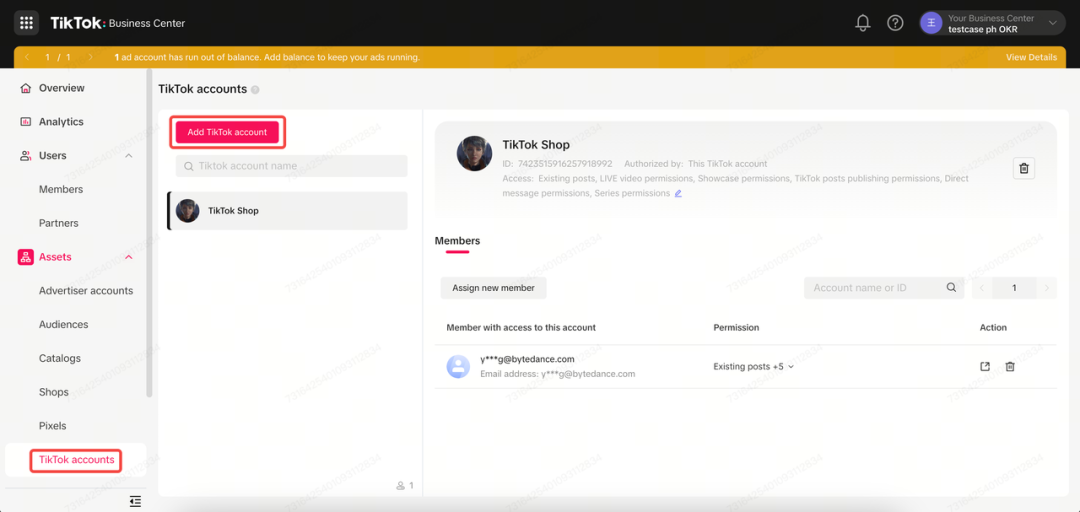The width and height of the screenshot is (1080, 512).
Task: Select TikTok Shop in the account list
Action: 287,211
